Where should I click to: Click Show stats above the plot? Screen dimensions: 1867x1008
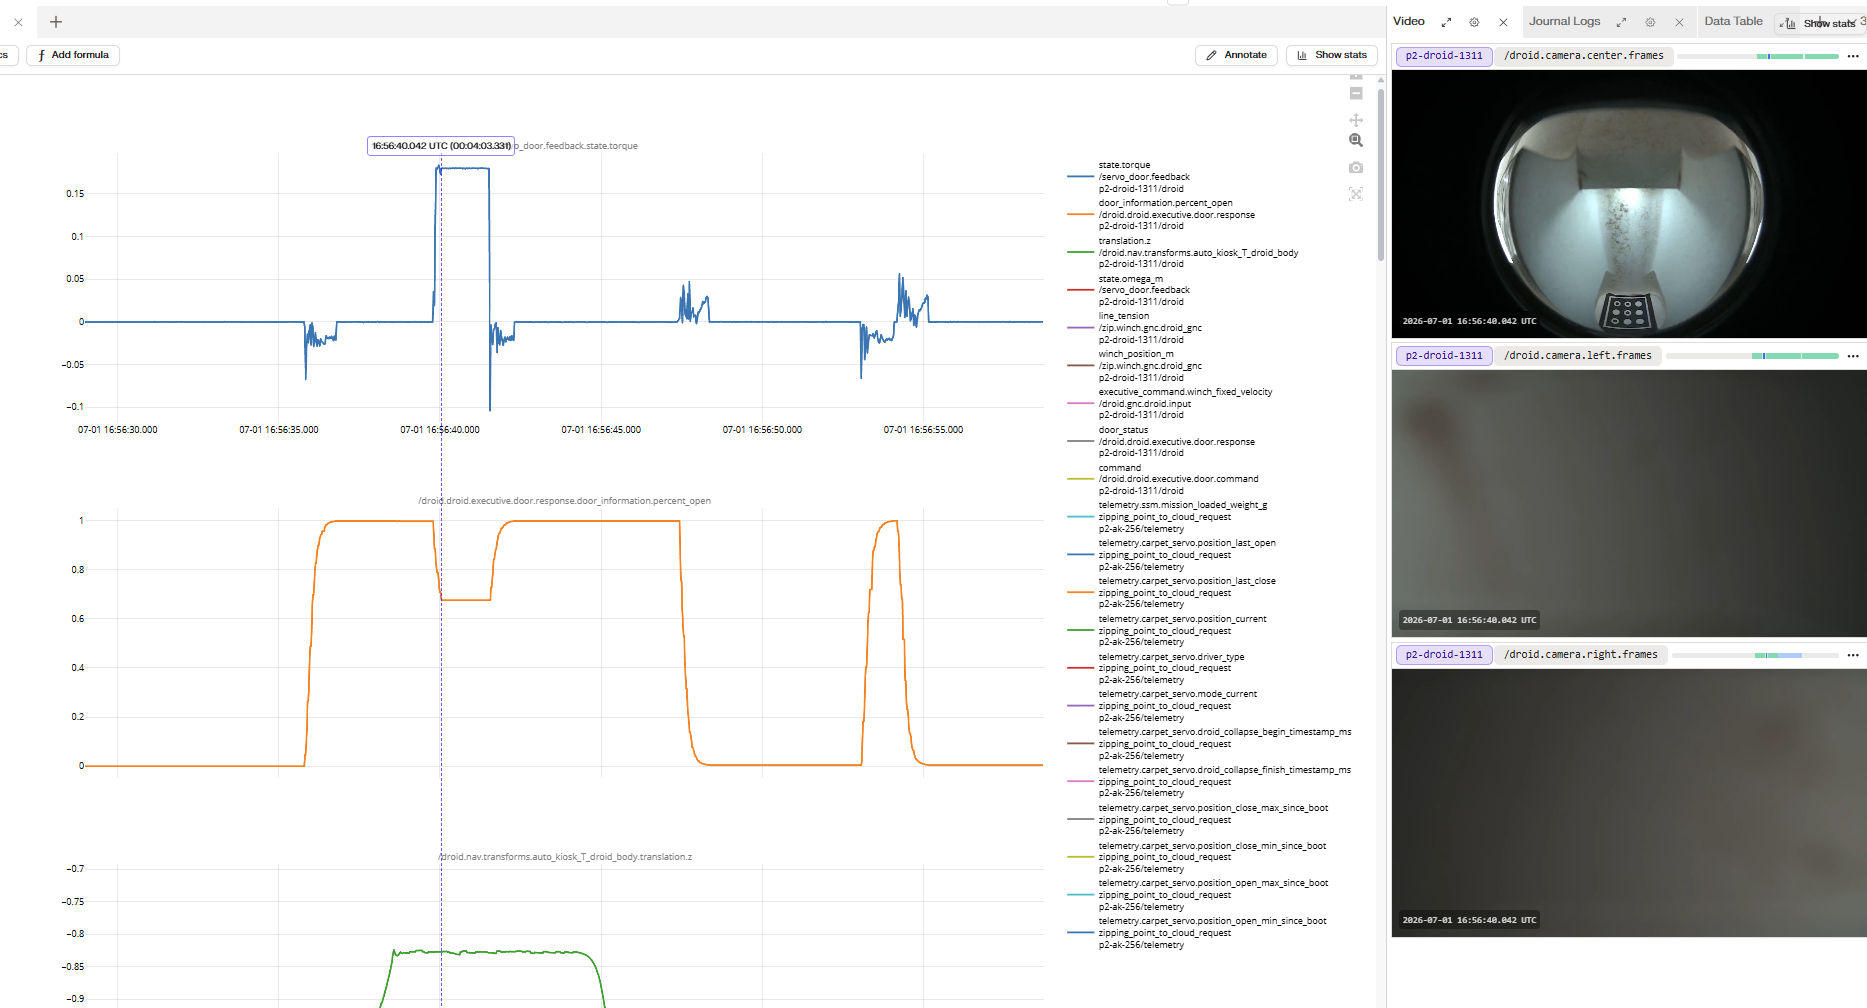tap(1332, 55)
